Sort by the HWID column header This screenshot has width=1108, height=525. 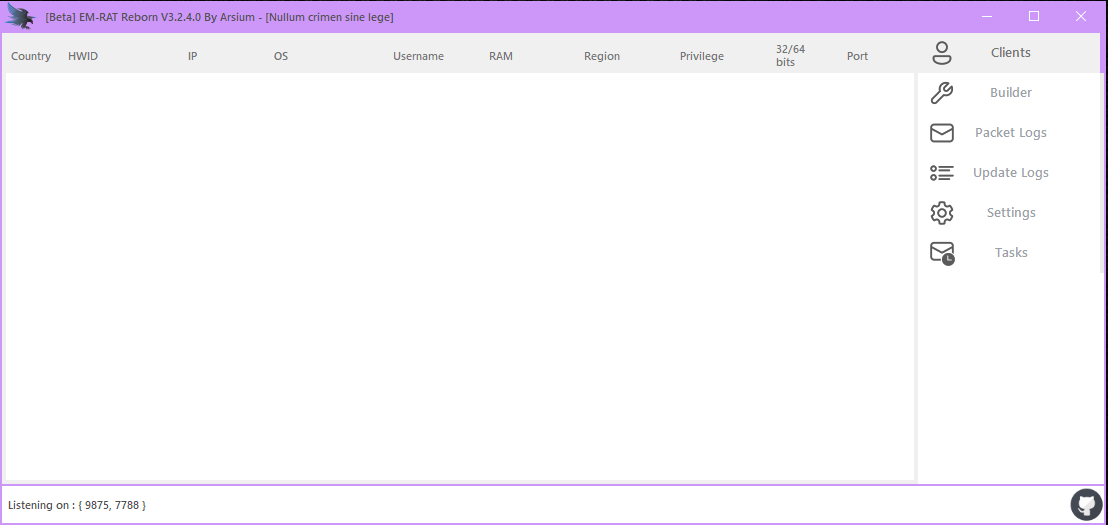pyautogui.click(x=83, y=57)
